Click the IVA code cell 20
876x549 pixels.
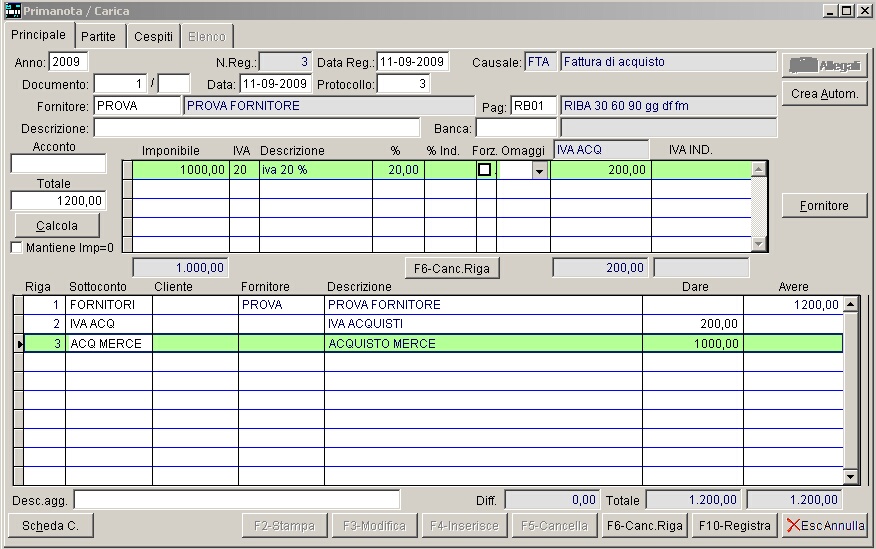pos(244,170)
